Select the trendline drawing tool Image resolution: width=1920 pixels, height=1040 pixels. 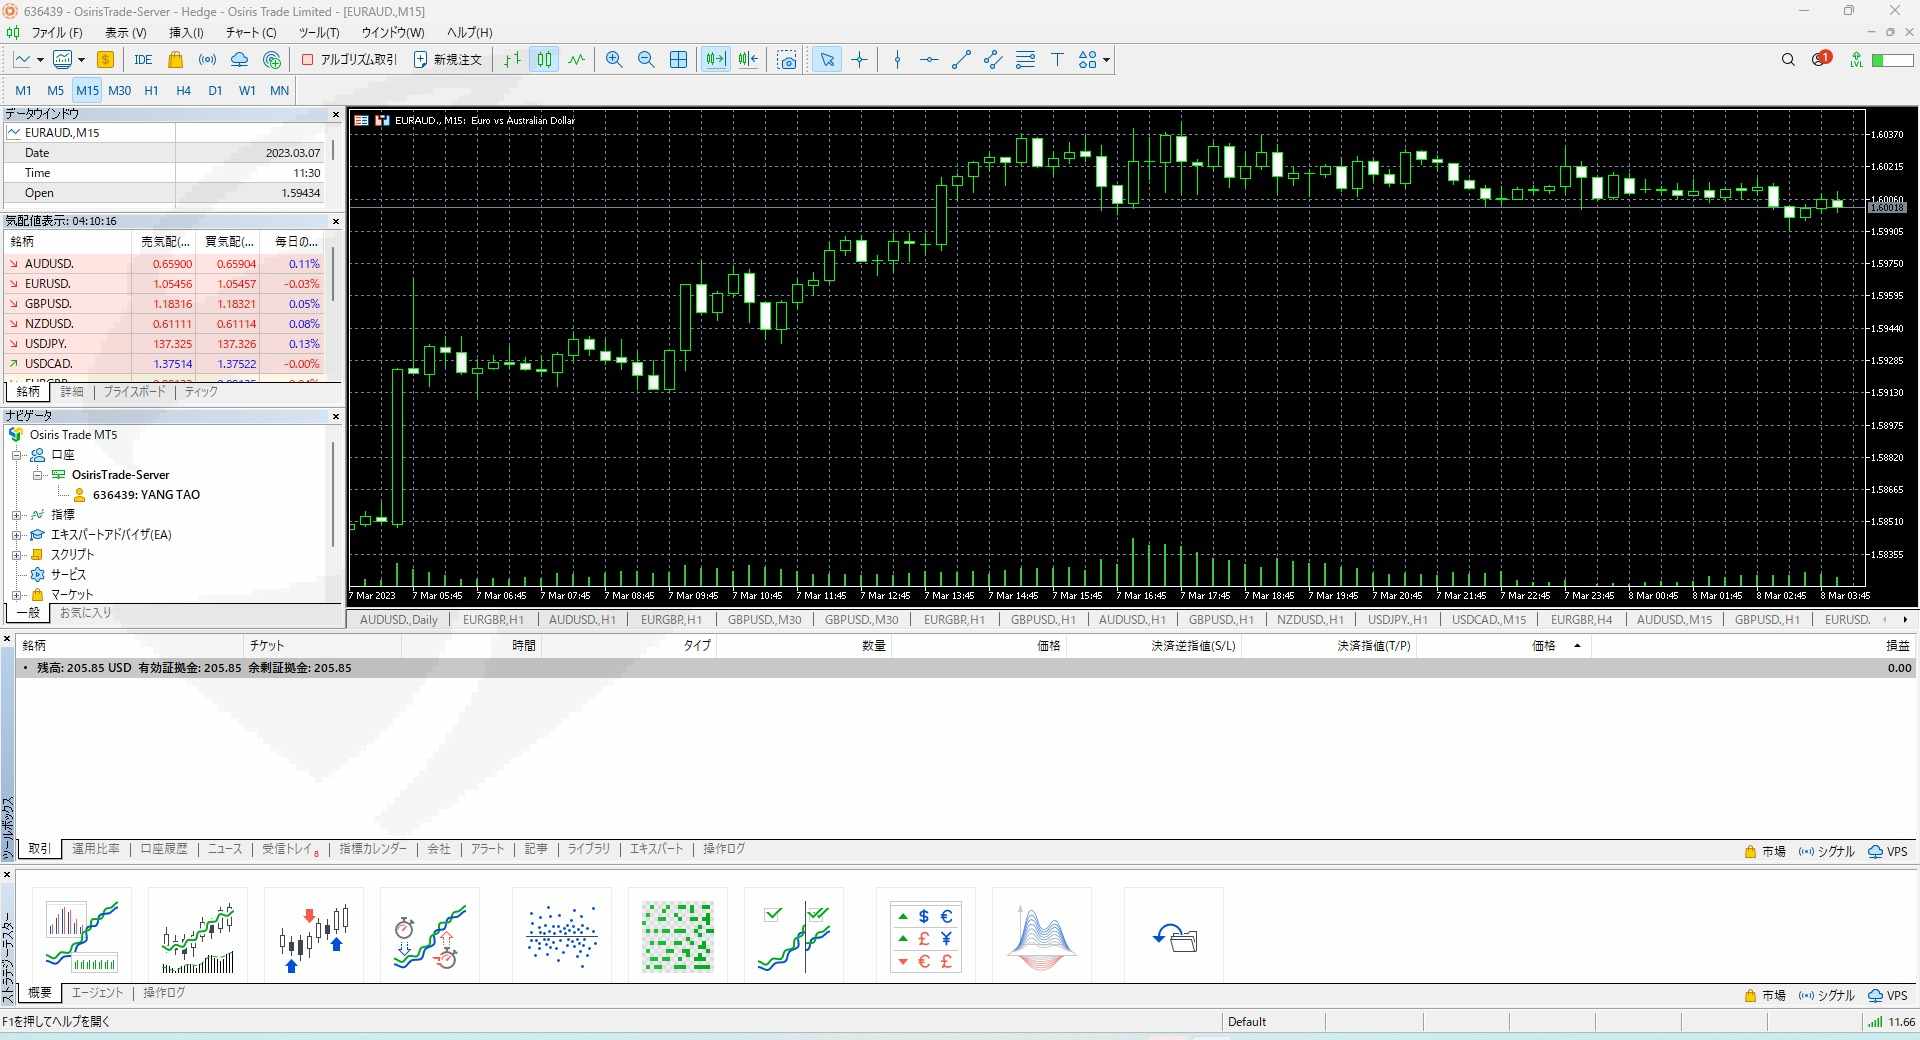click(x=961, y=60)
